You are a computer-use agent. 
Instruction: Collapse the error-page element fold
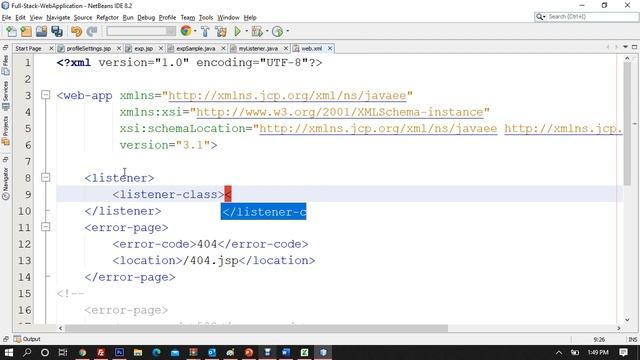click(x=46, y=227)
